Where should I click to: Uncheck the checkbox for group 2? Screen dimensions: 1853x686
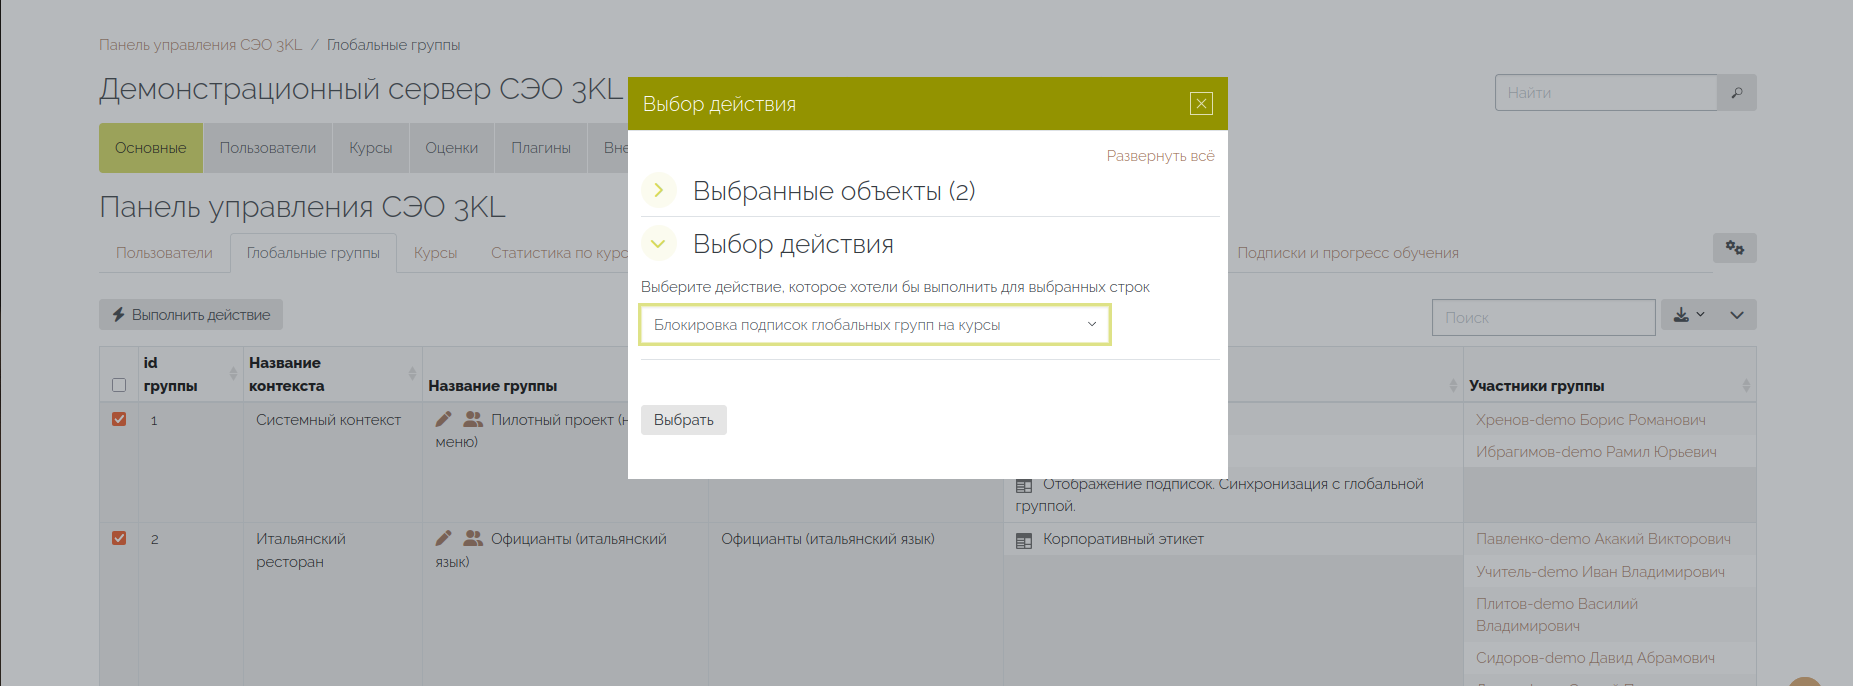(119, 539)
